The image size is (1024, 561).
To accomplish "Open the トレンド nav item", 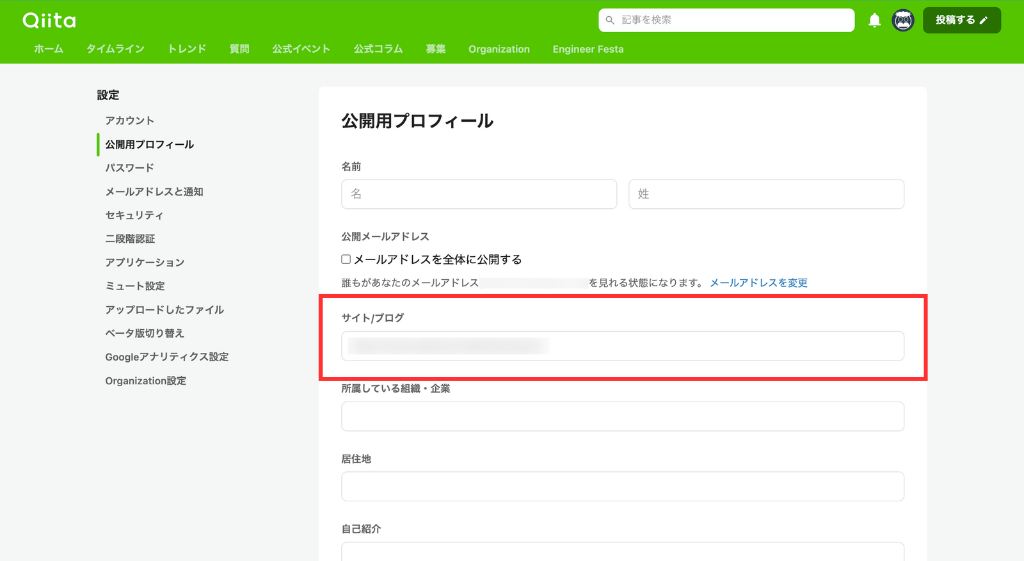I will coord(187,49).
